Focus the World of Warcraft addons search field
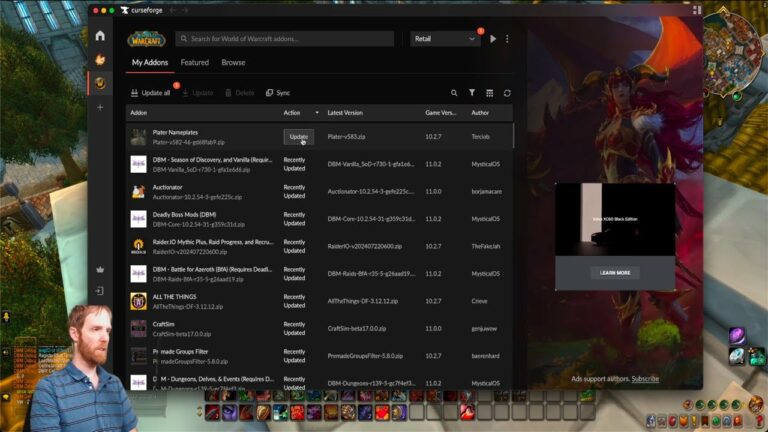 click(x=285, y=39)
